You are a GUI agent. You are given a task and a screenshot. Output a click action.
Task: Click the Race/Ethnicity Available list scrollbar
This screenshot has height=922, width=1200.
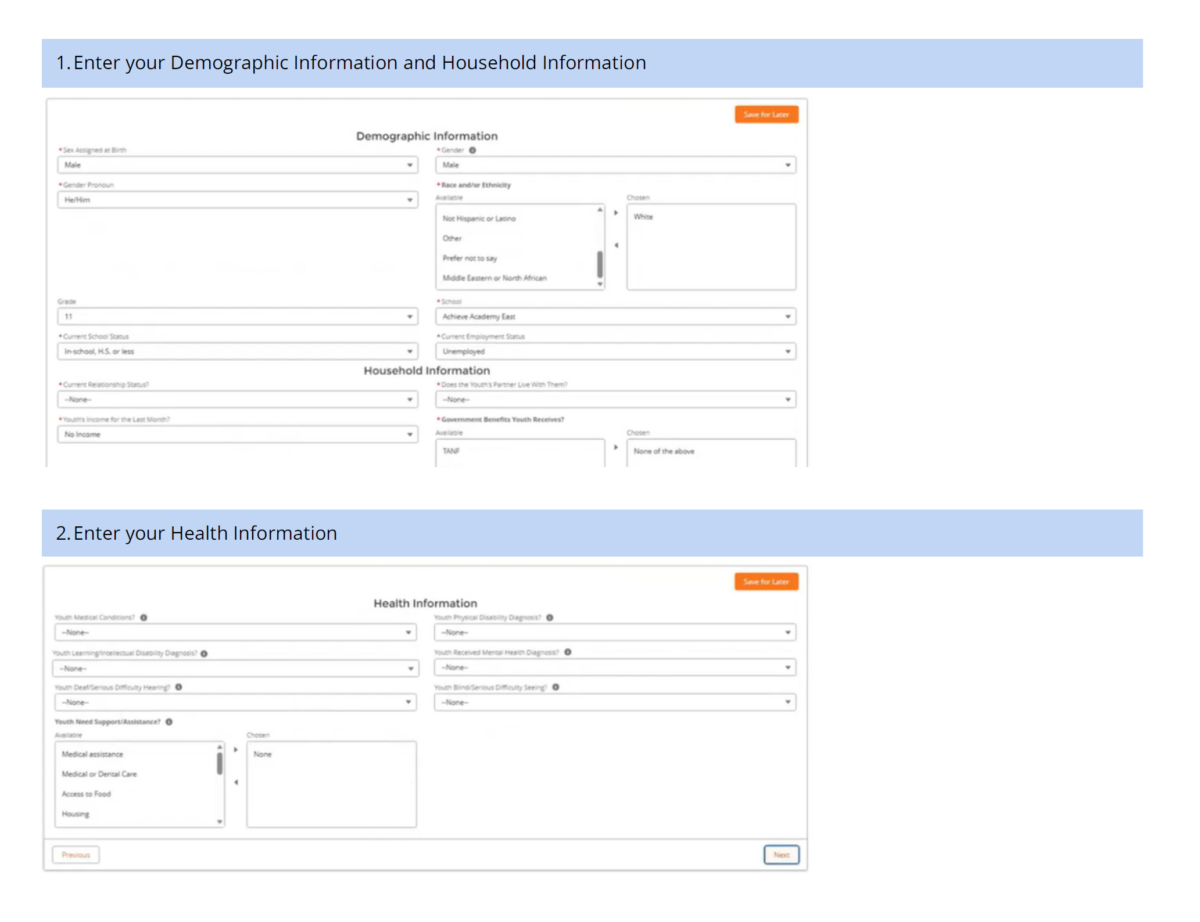tap(600, 264)
